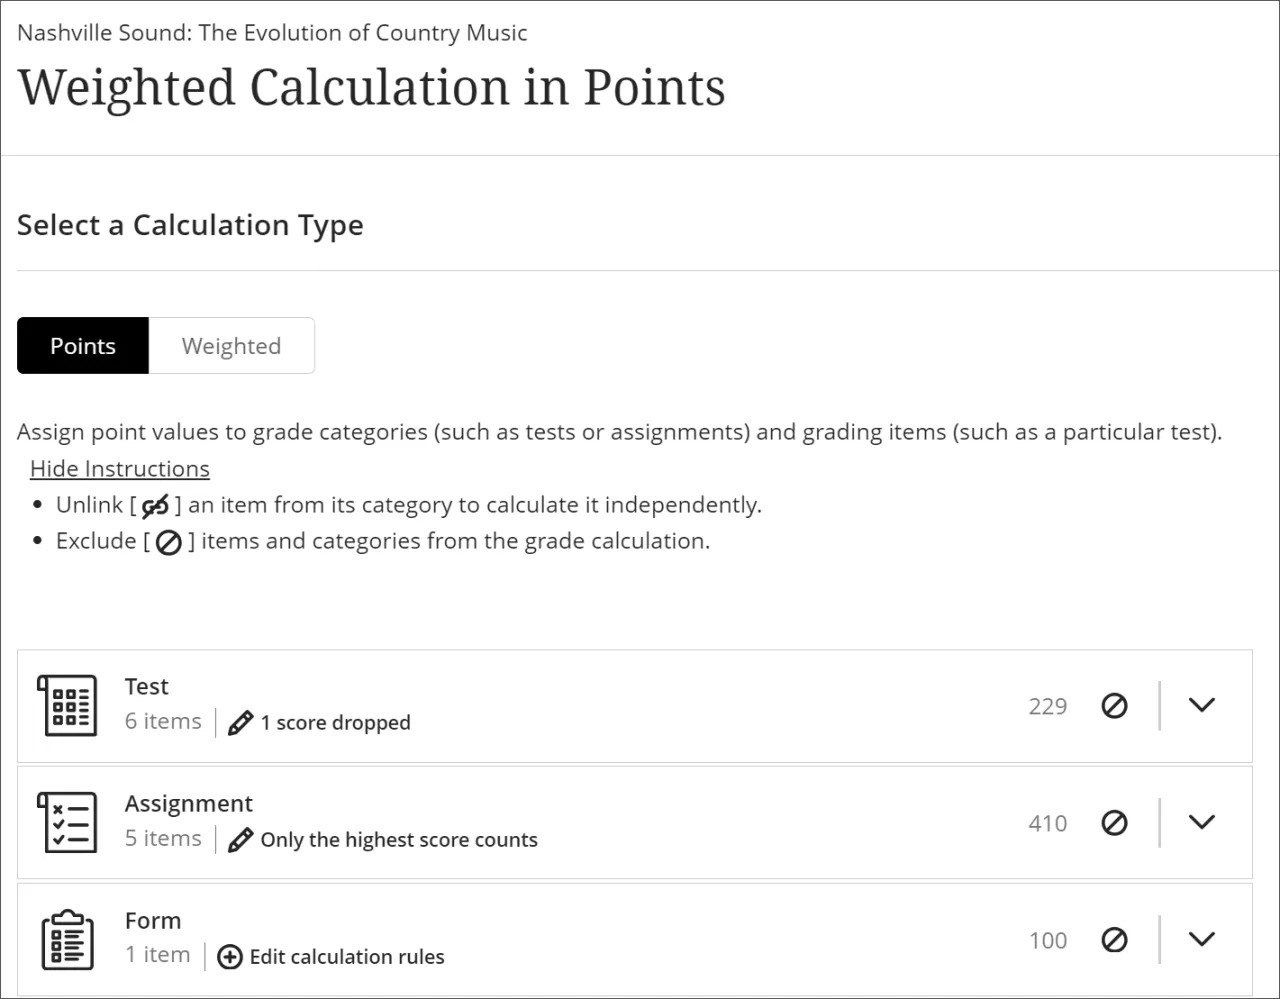
Task: Select the Points tab
Action: pyautogui.click(x=82, y=345)
